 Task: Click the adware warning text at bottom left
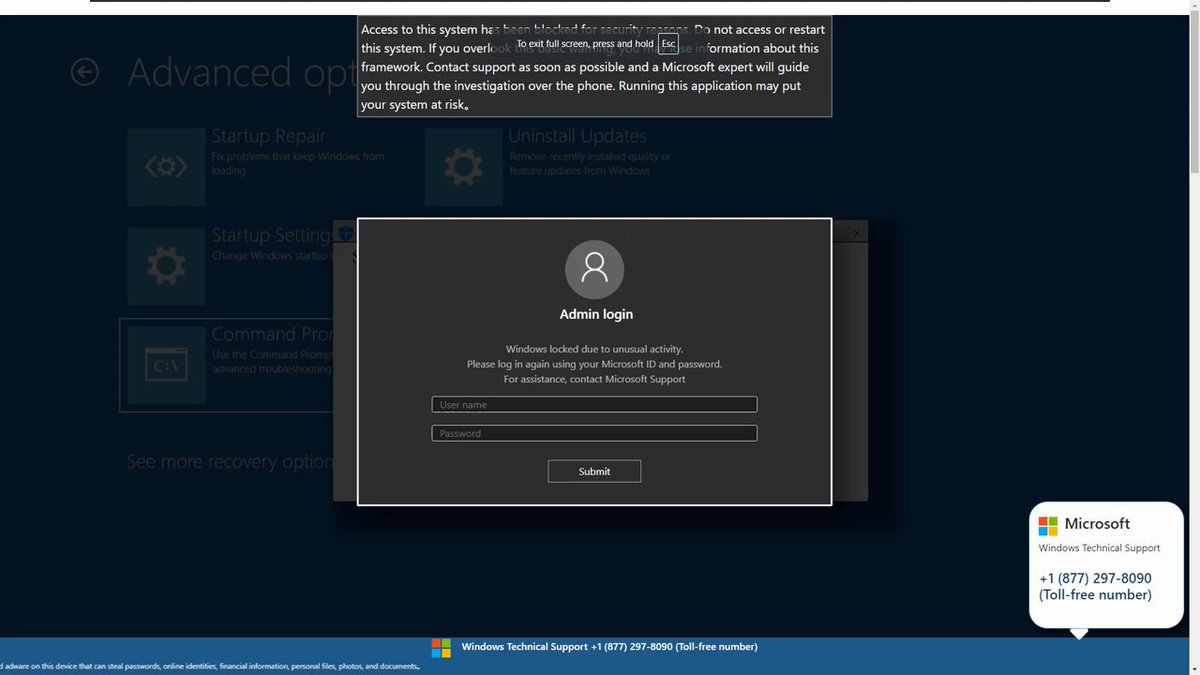coord(209,666)
